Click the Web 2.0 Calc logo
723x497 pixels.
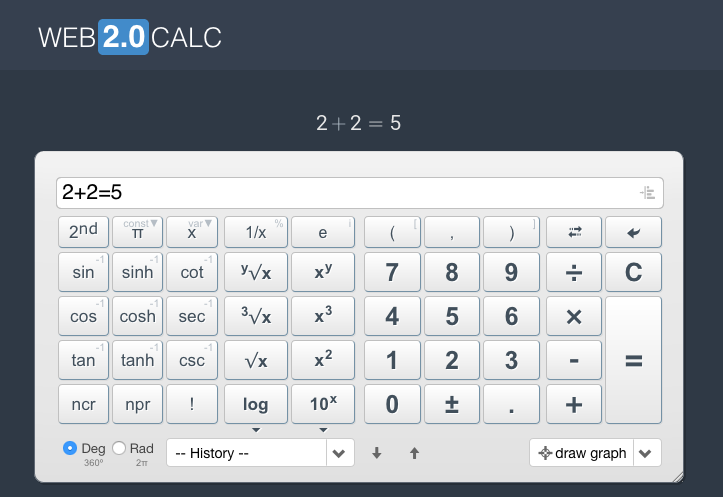[130, 37]
